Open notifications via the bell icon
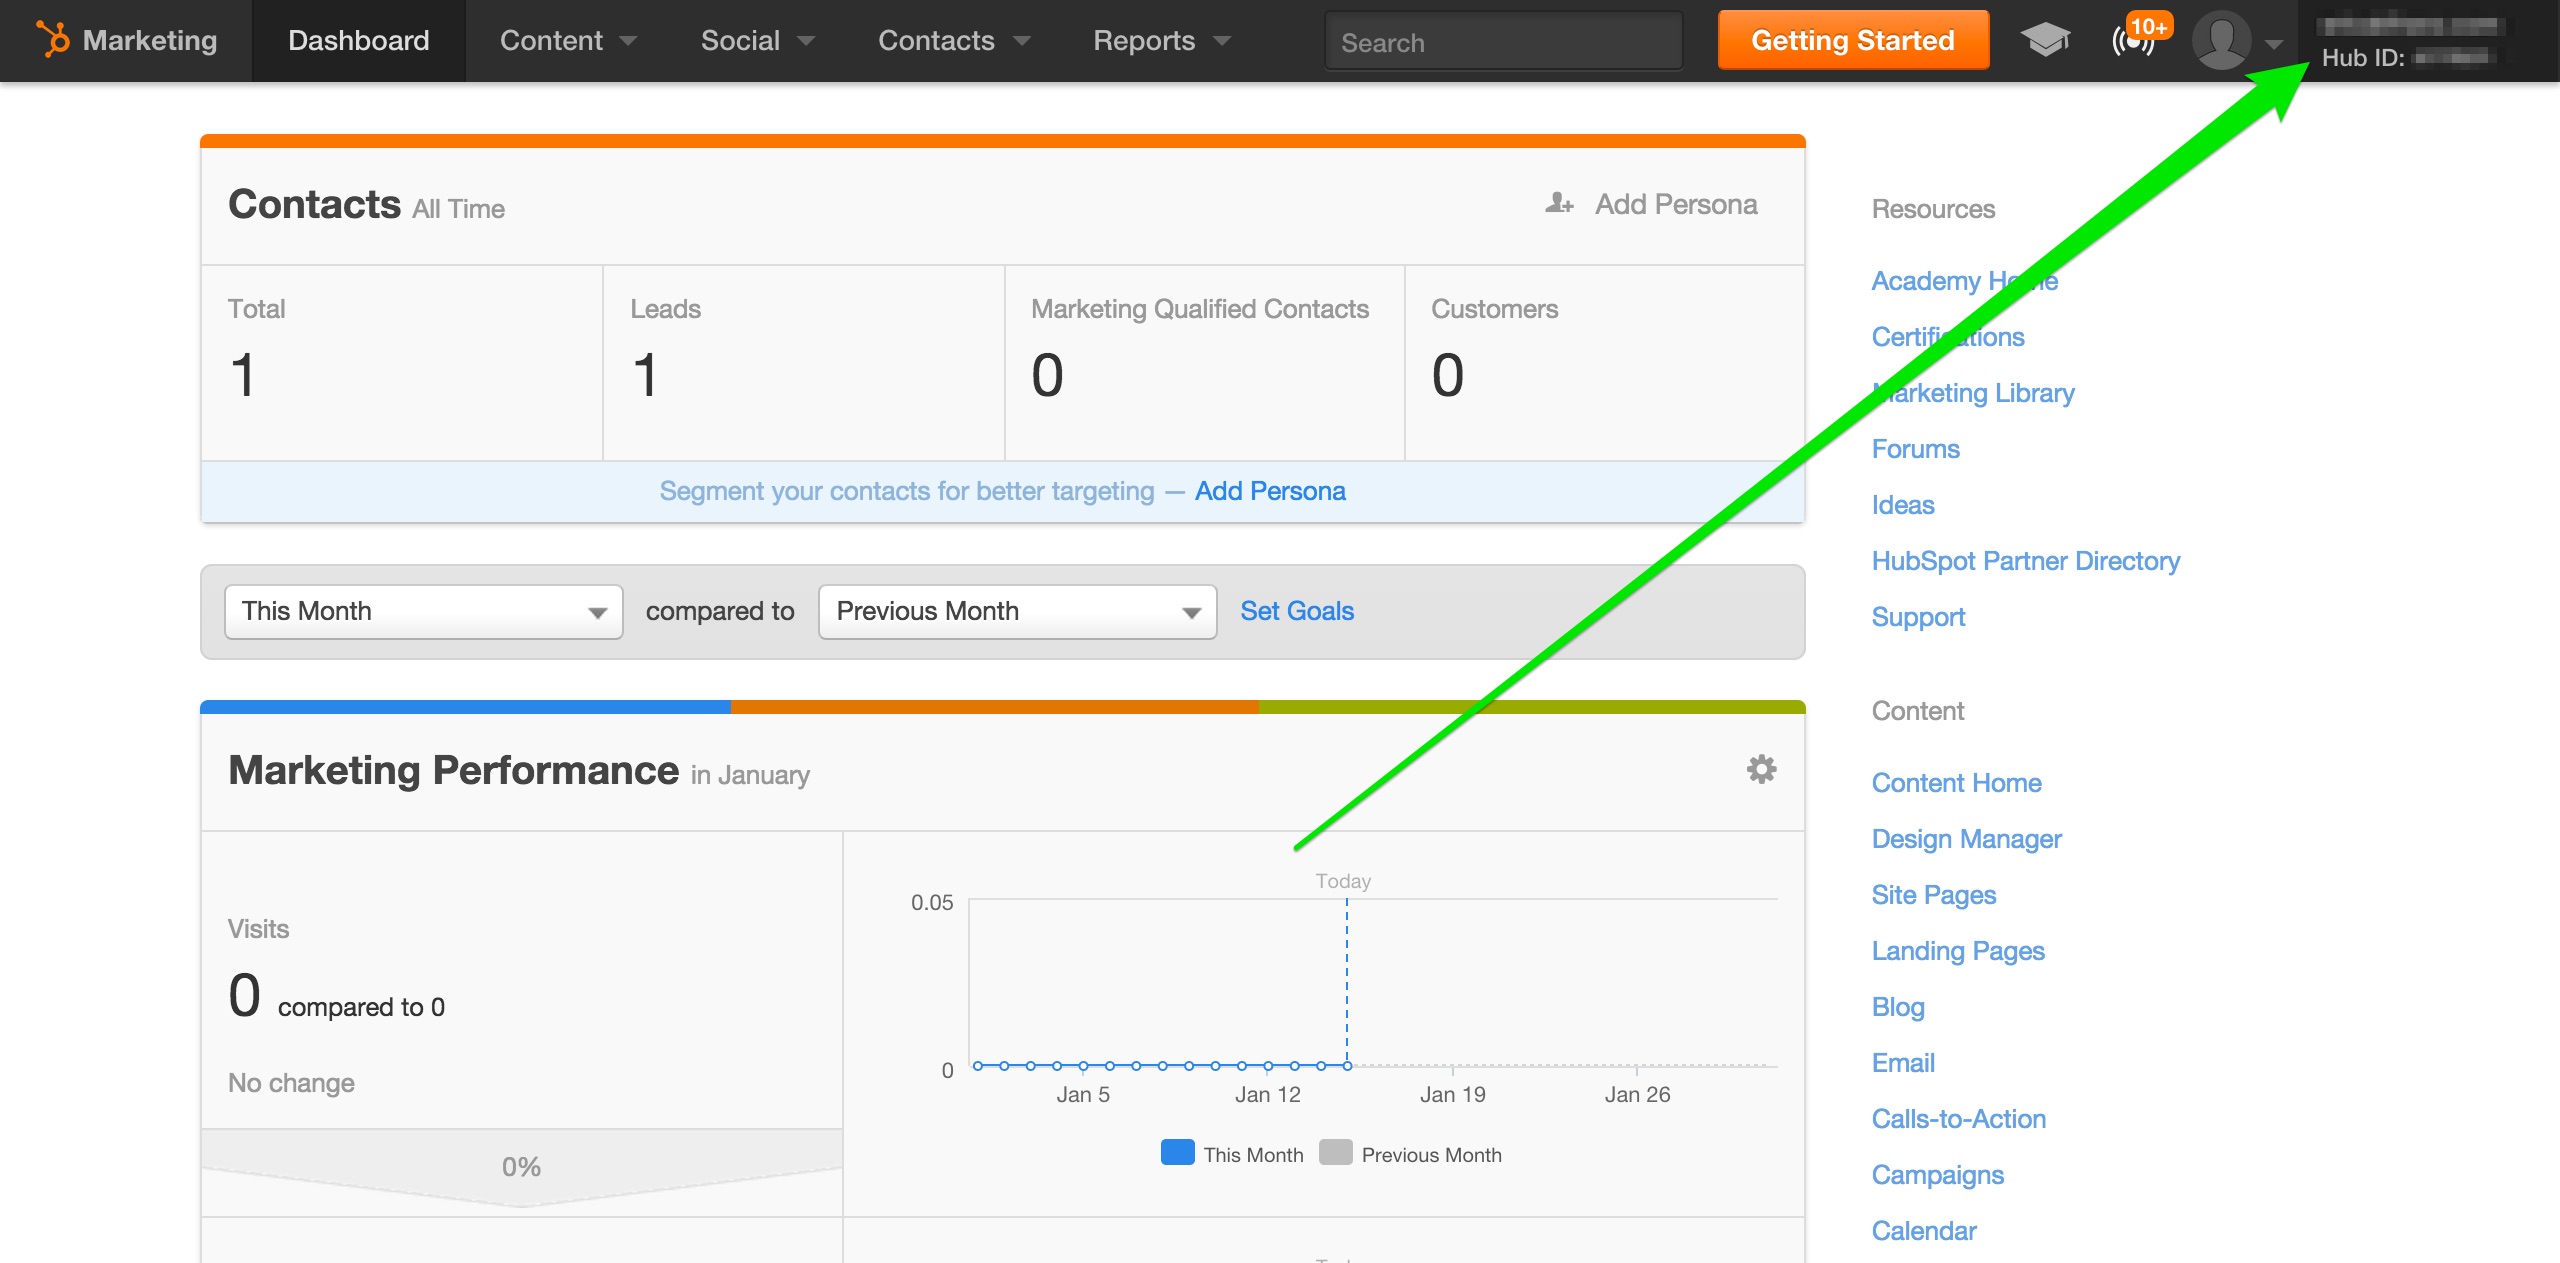 2133,42
